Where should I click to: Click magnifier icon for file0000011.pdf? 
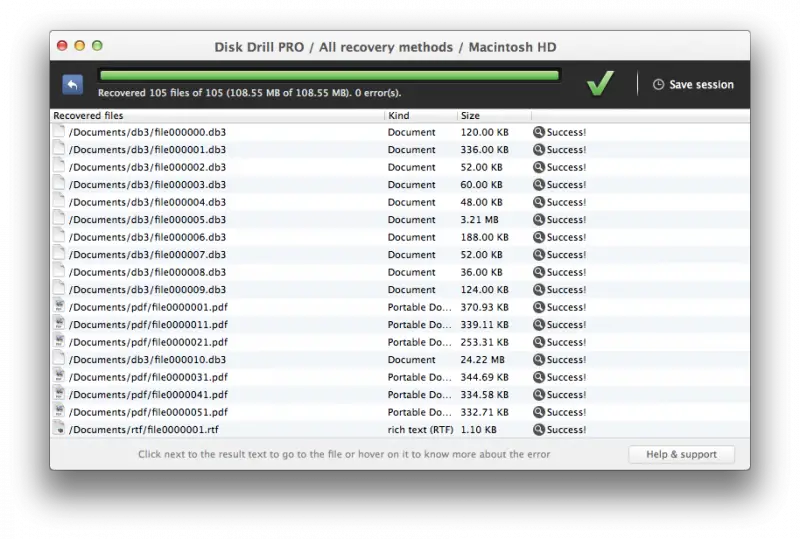[538, 325]
